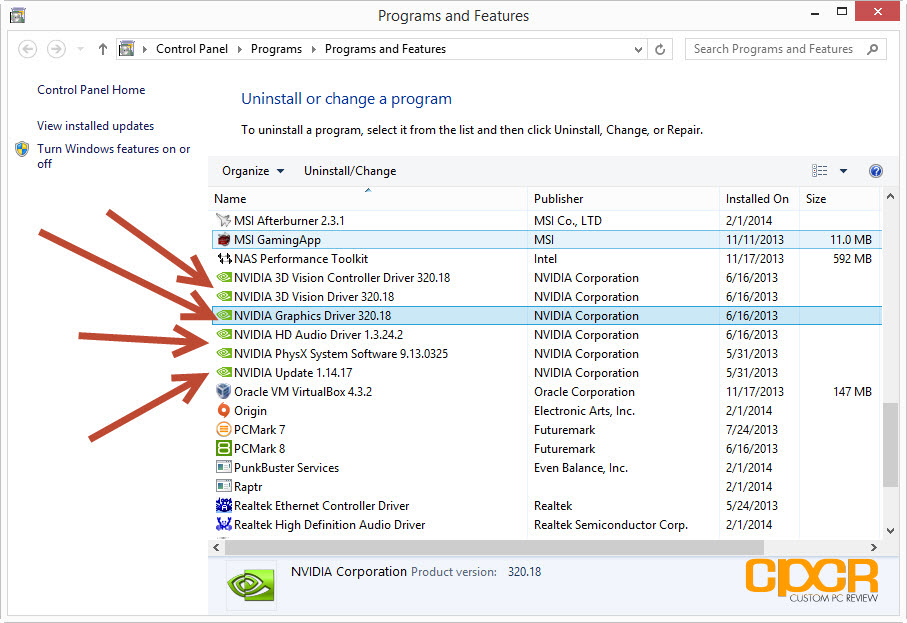Click the 5/24/2013 installed date
The image size is (907, 623).
pyautogui.click(x=752, y=506)
